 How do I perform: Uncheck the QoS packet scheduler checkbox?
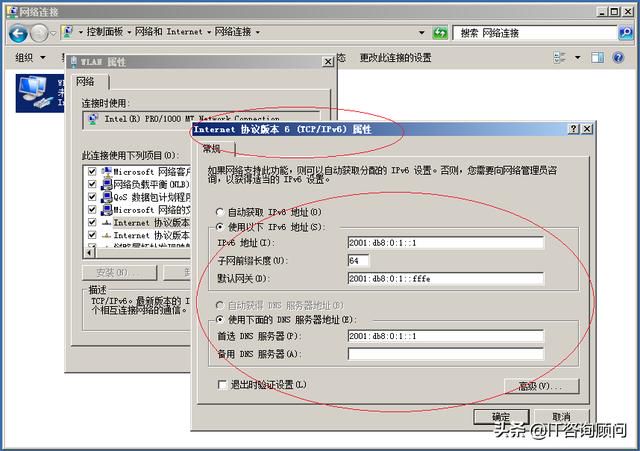click(x=92, y=197)
